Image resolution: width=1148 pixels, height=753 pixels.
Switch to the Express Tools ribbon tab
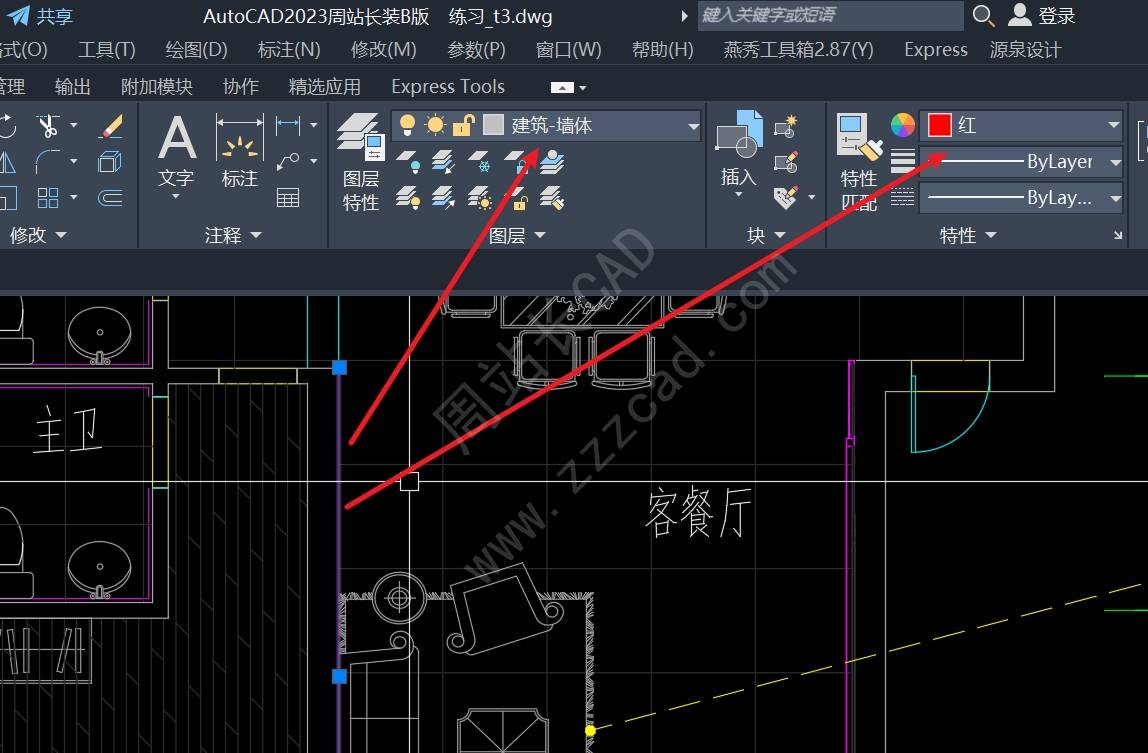tap(447, 87)
